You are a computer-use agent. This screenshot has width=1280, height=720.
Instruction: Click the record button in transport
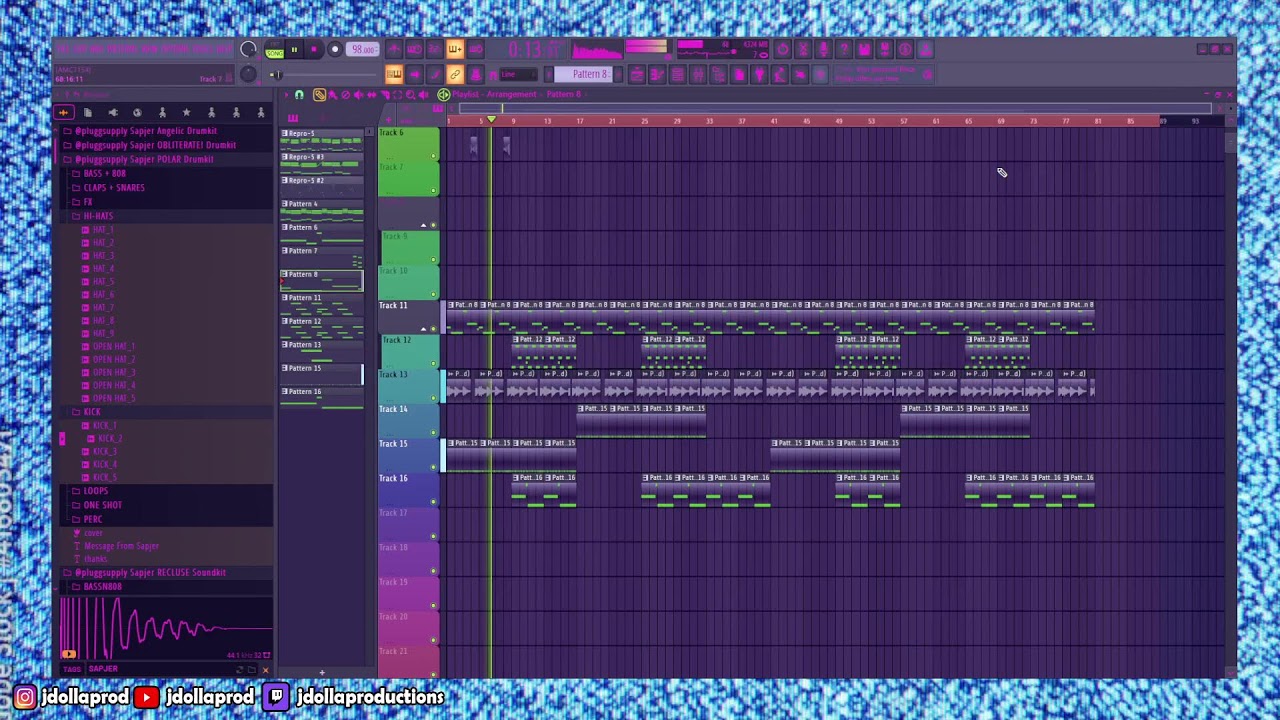[x=335, y=49]
